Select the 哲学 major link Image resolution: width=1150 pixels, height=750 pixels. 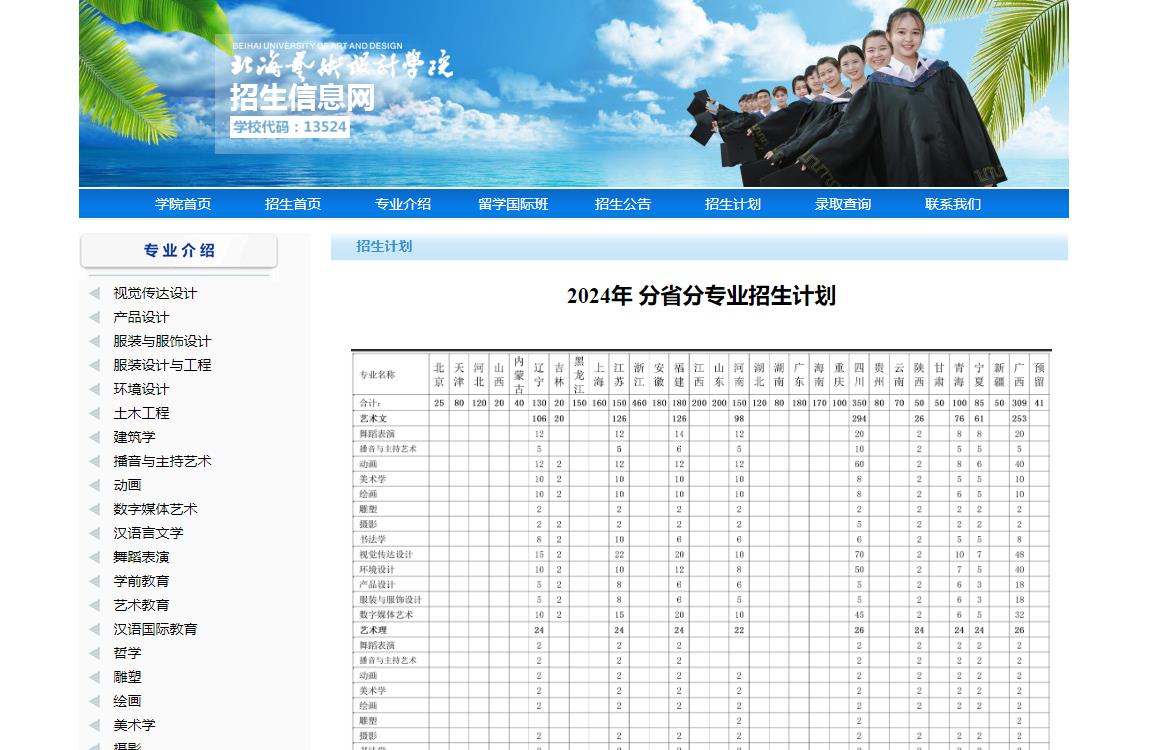click(x=128, y=653)
